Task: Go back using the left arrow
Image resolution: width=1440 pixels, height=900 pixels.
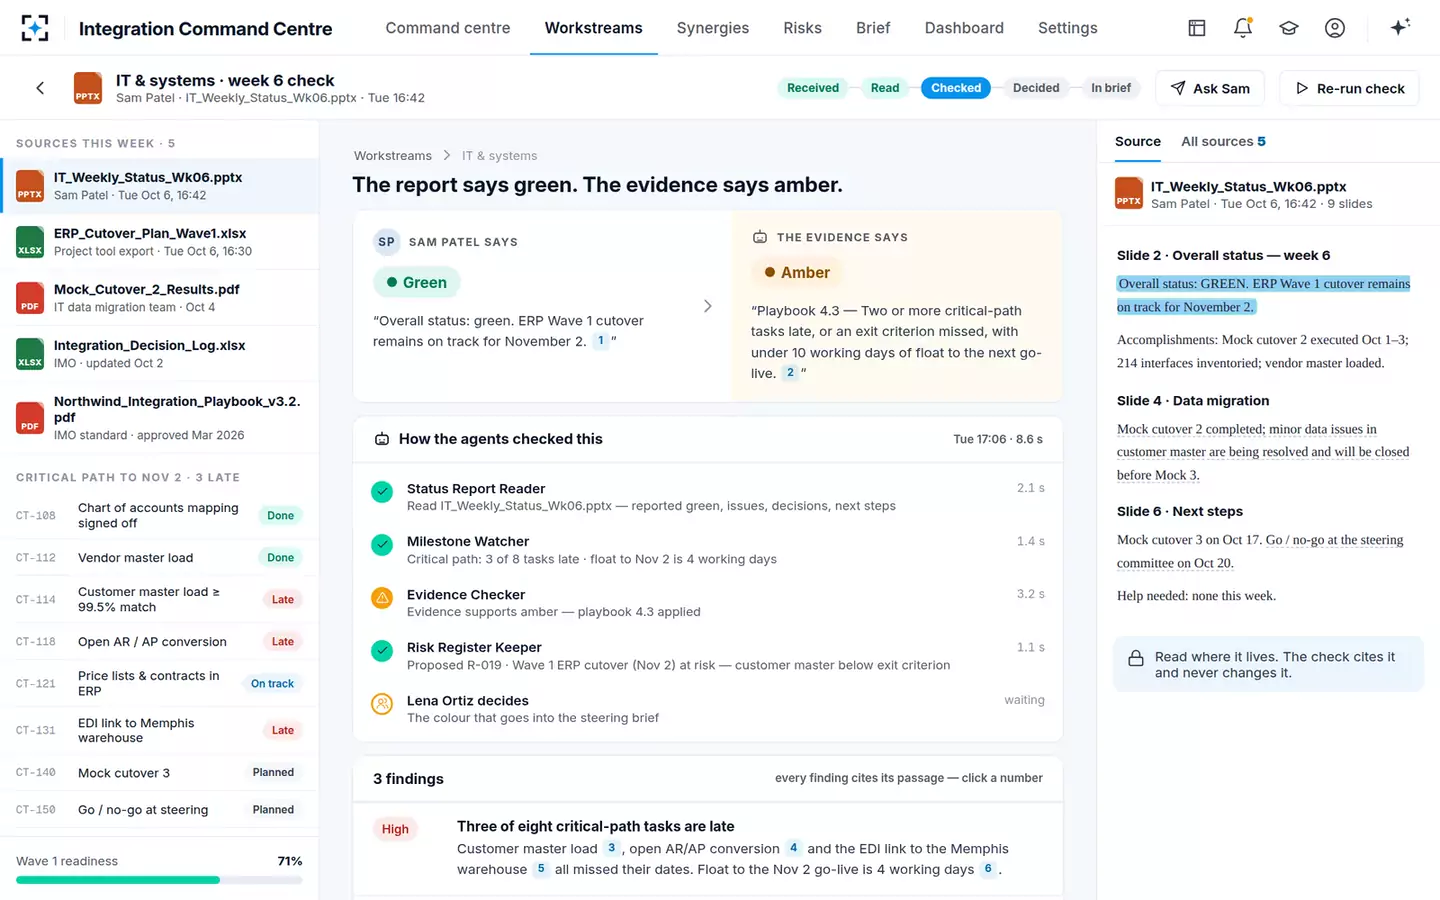Action: tap(40, 88)
